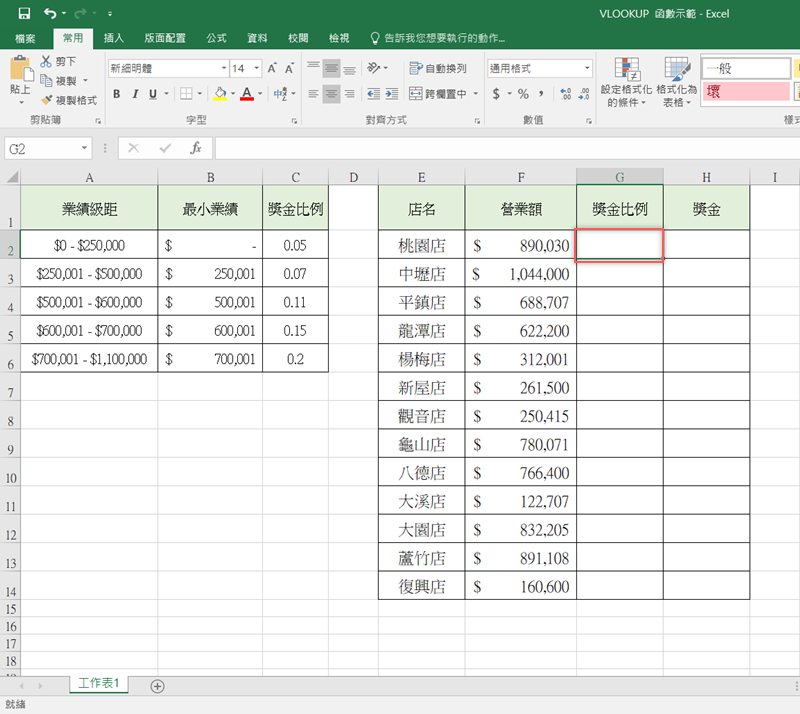
Task: Apply the pink 壞 (Bad) cell style
Action: (745, 92)
